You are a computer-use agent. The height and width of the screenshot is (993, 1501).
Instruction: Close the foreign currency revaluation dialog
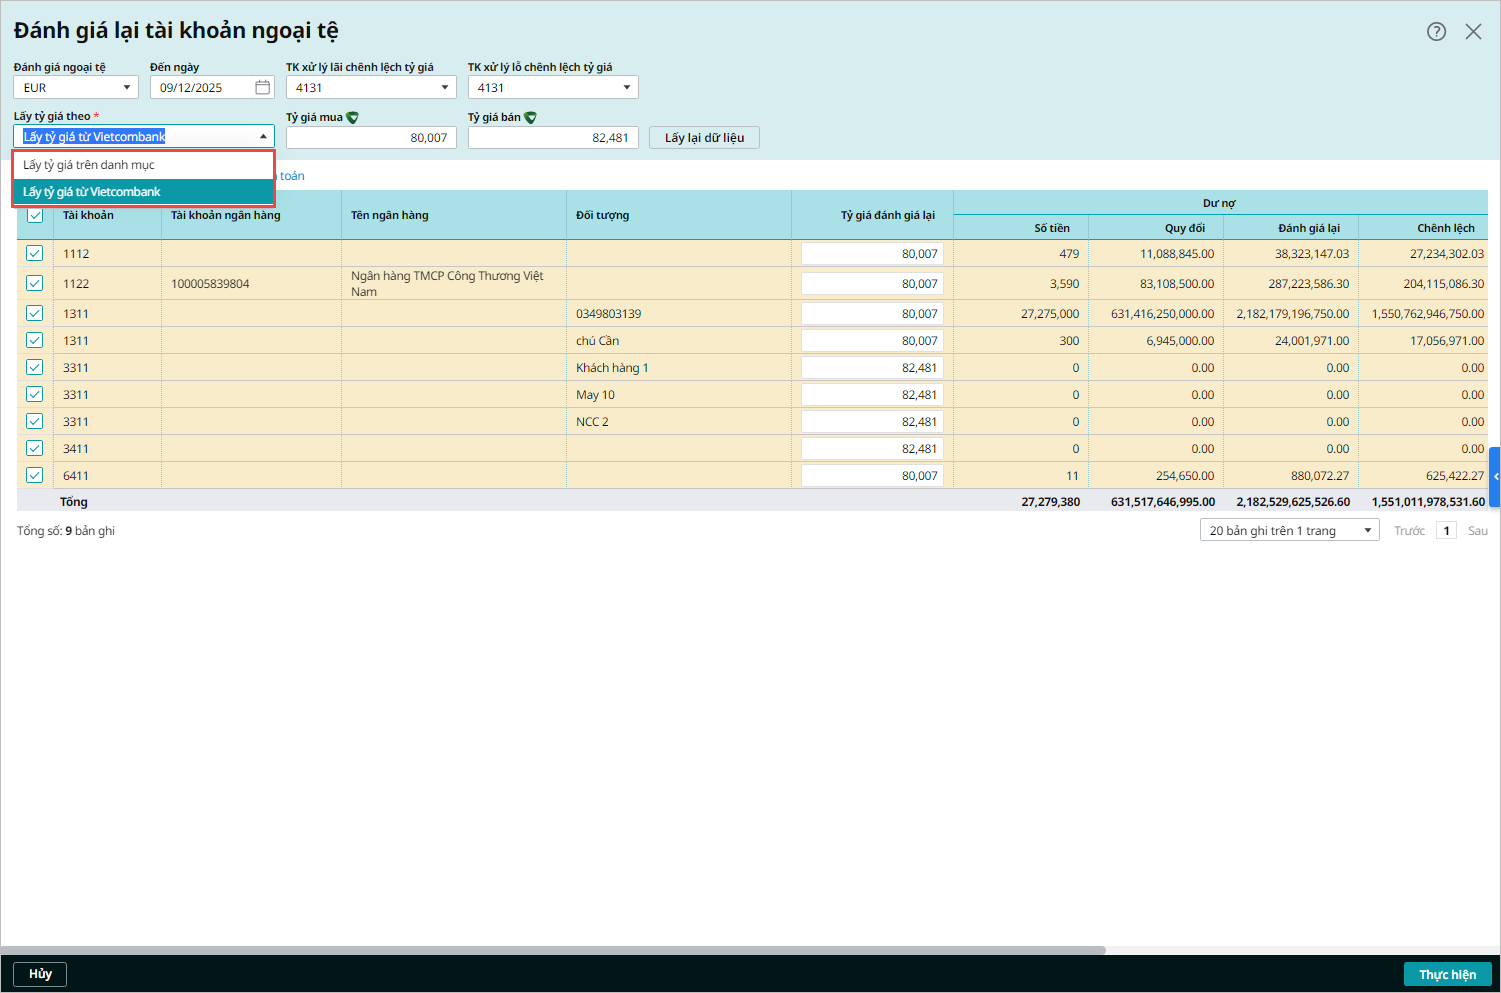click(1473, 31)
